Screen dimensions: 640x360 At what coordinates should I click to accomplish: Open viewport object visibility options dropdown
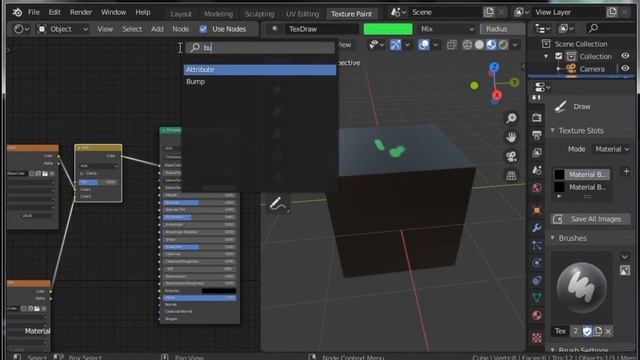376,45
